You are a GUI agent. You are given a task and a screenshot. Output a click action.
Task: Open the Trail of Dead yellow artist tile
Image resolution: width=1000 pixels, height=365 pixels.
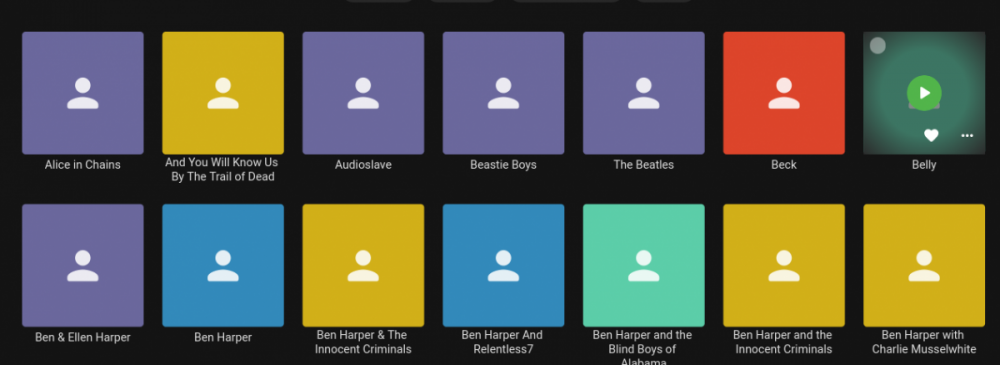point(223,93)
